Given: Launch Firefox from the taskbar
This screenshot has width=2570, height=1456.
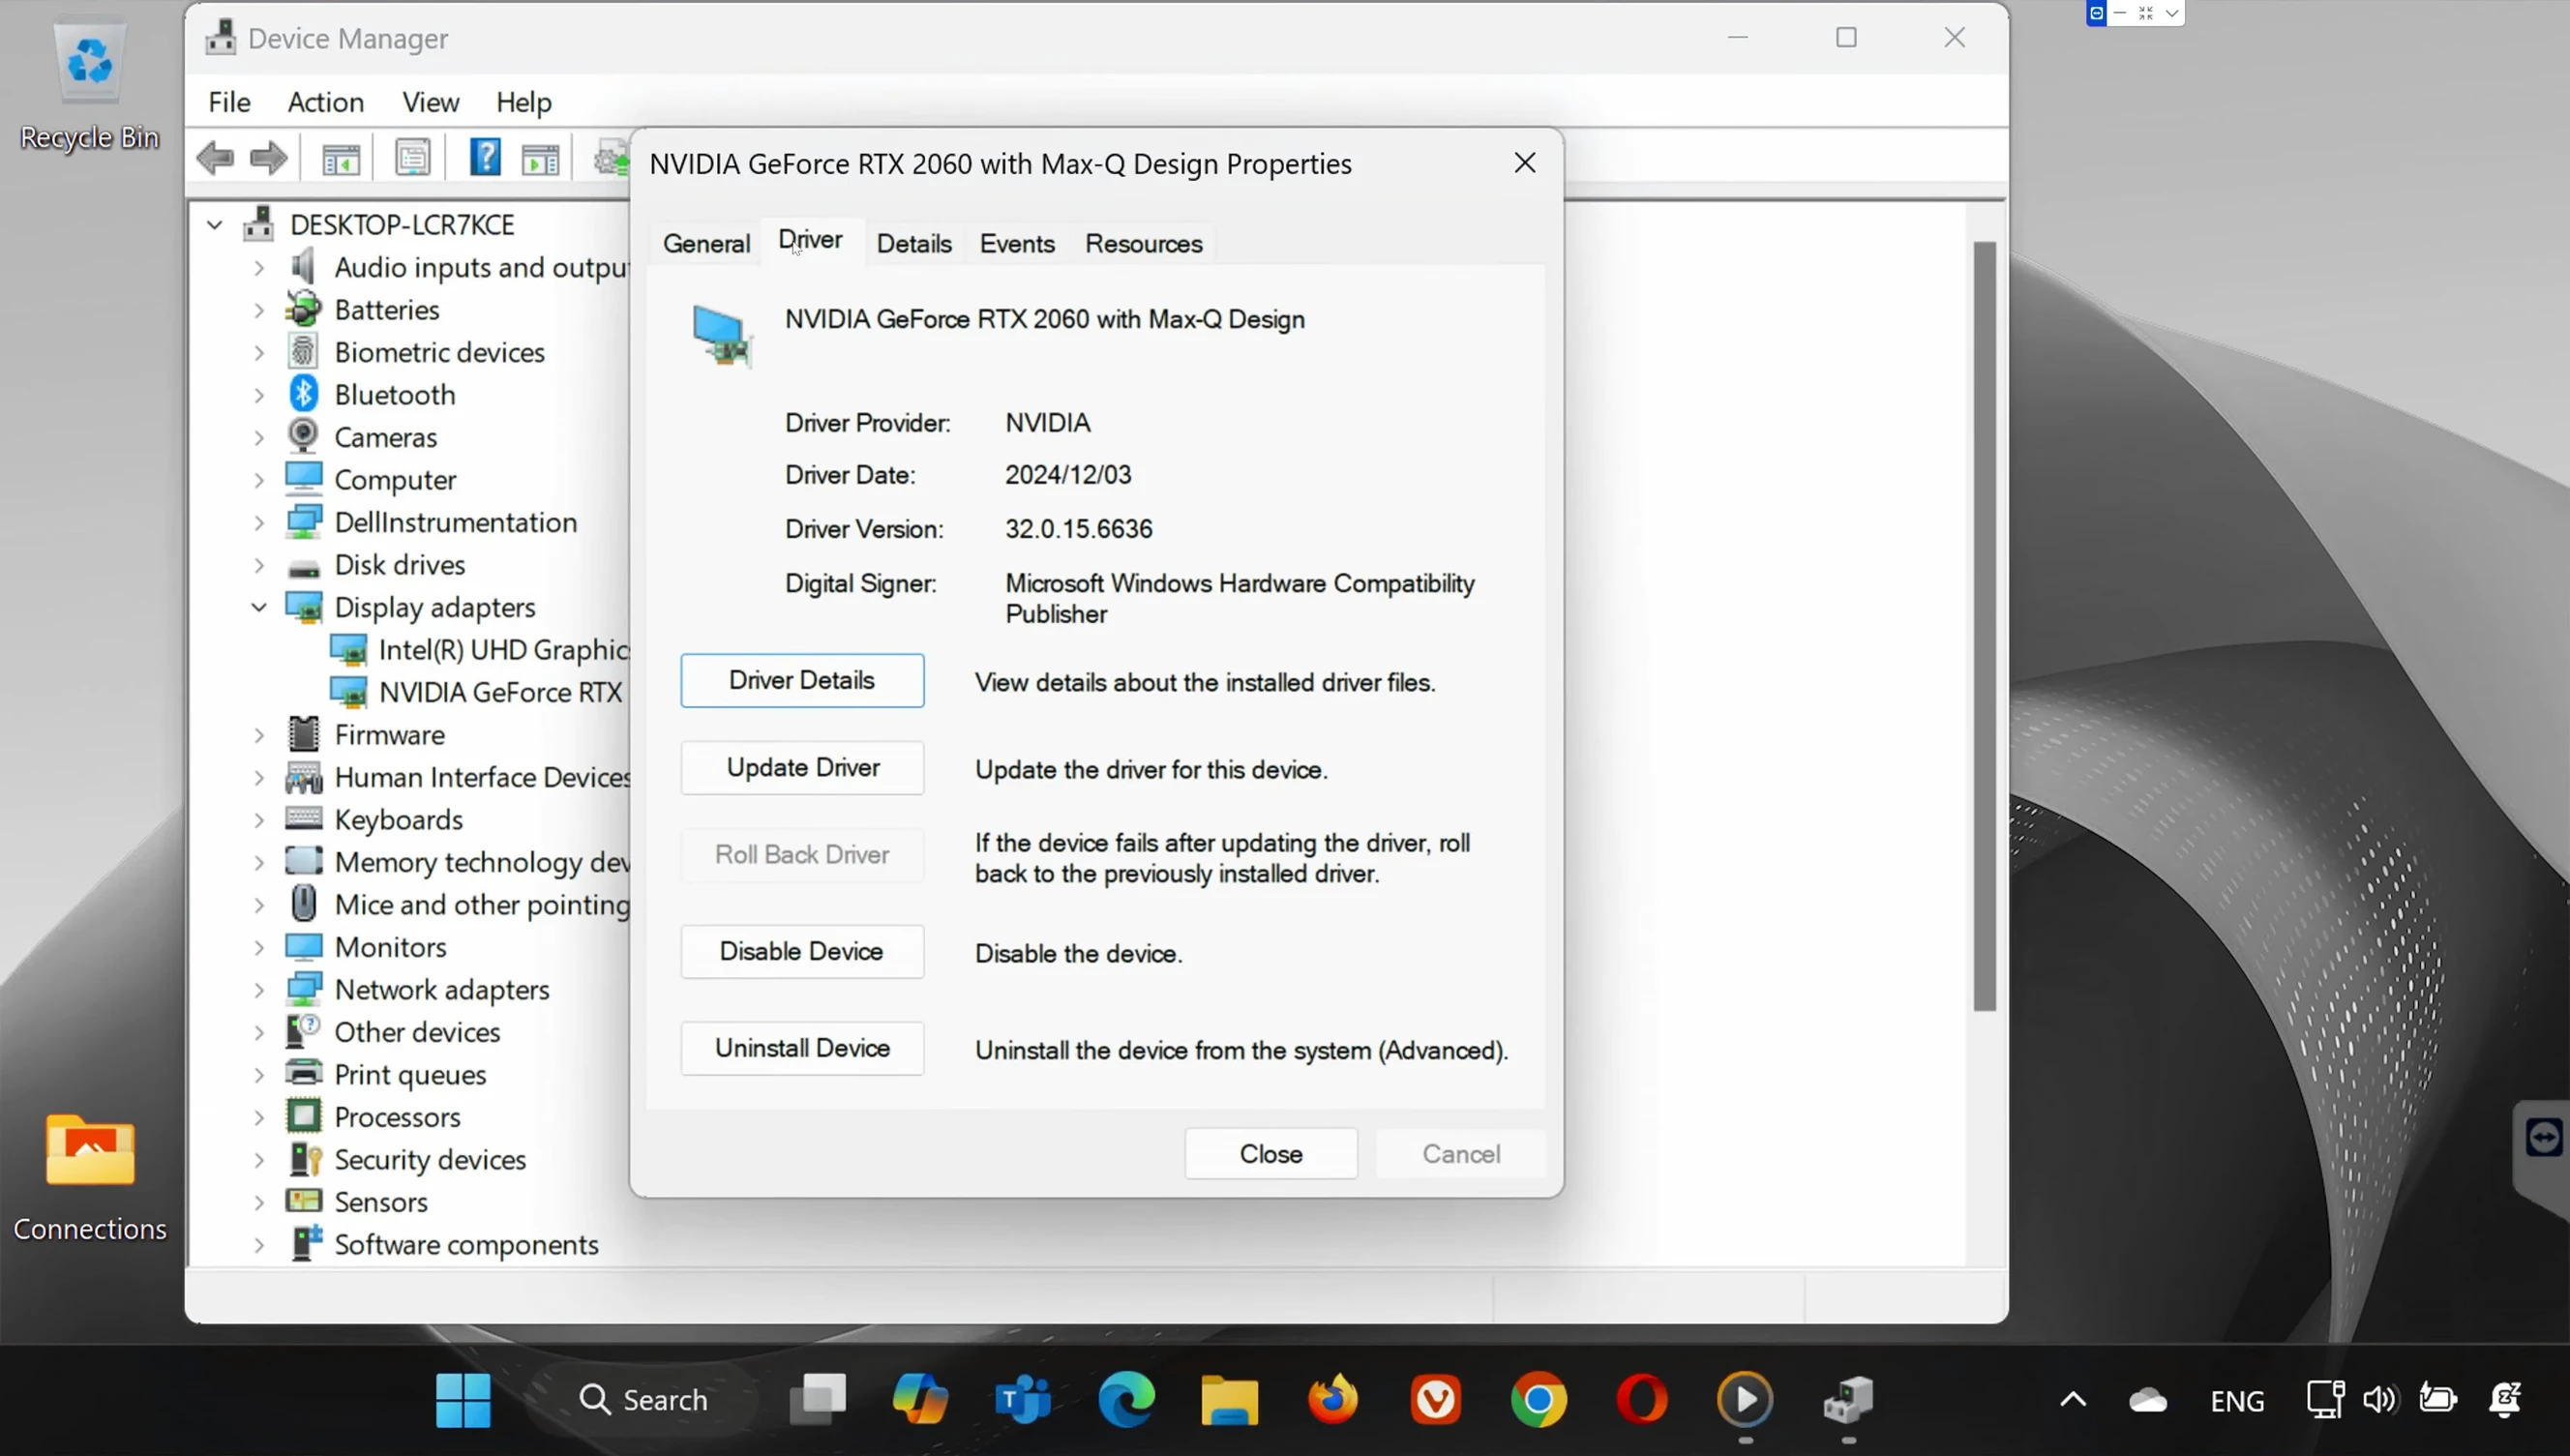Looking at the screenshot, I should (x=1333, y=1400).
